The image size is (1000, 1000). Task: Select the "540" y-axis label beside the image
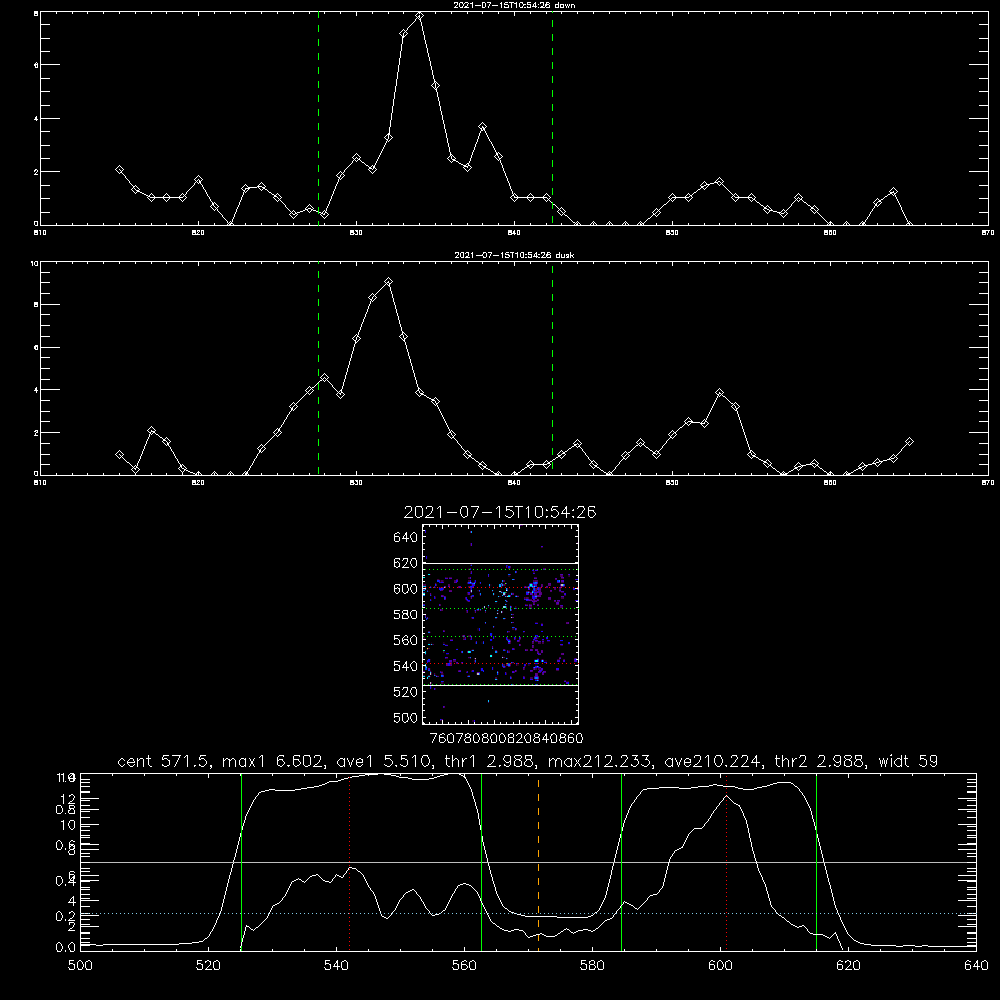(406, 666)
